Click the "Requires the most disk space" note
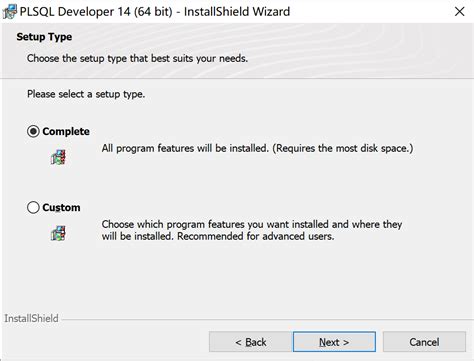 coord(343,148)
